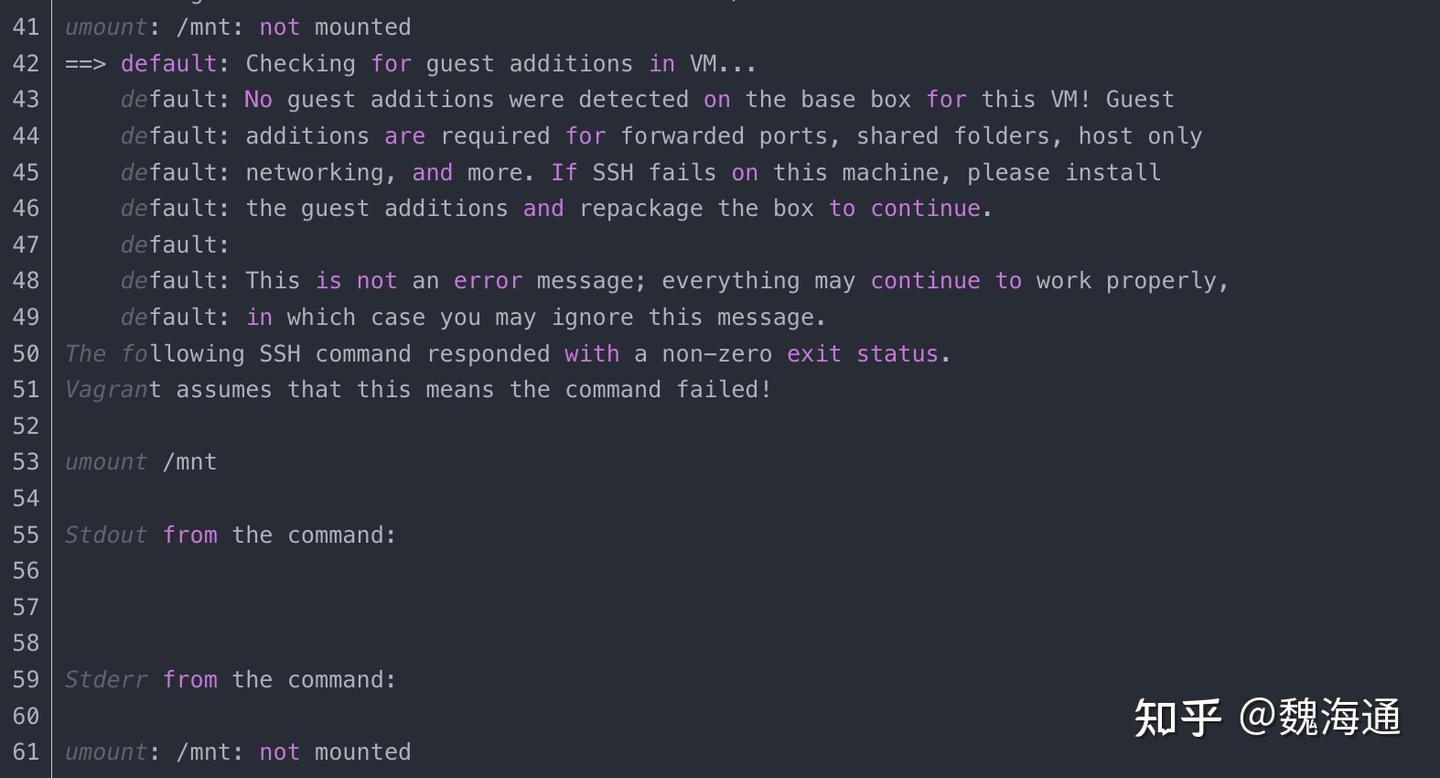Click line number 50 in the gutter
This screenshot has height=778, width=1440.
(26, 354)
